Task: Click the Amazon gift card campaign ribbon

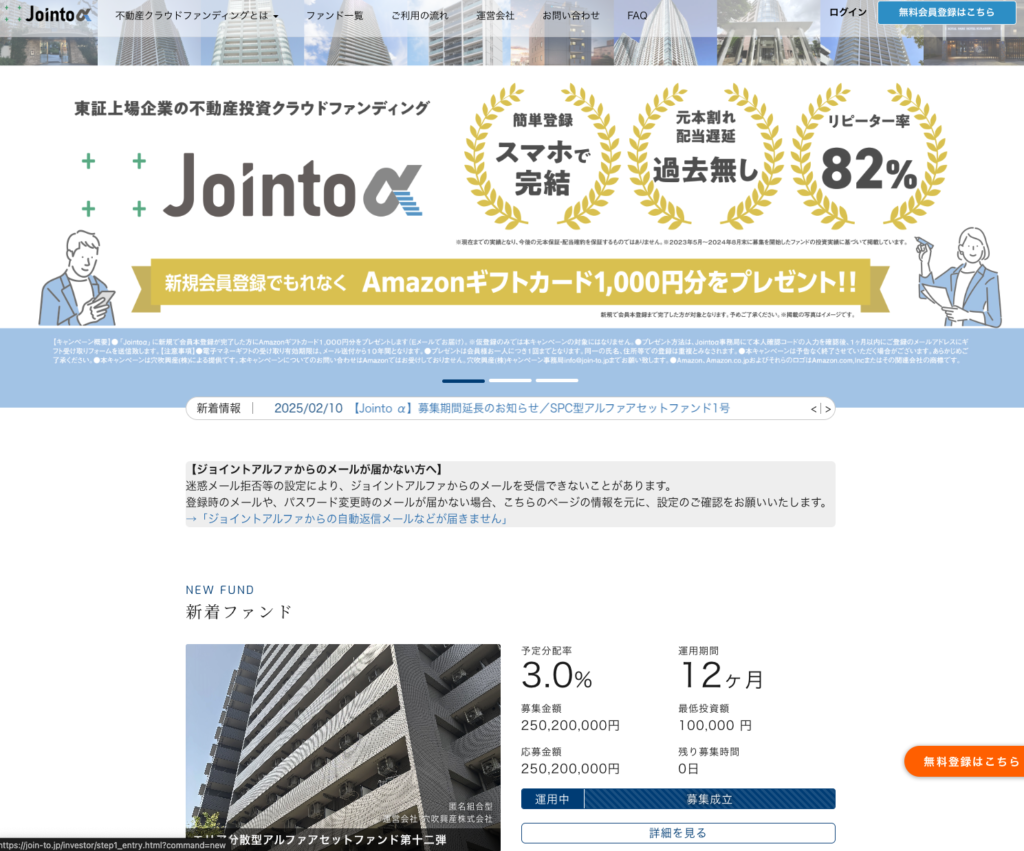Action: click(510, 282)
